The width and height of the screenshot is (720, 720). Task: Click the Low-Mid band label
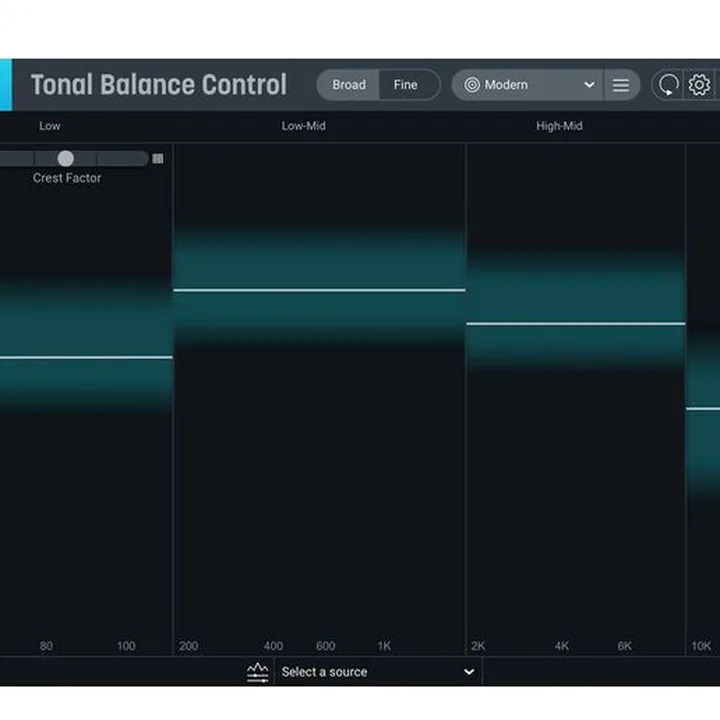pyautogui.click(x=304, y=126)
